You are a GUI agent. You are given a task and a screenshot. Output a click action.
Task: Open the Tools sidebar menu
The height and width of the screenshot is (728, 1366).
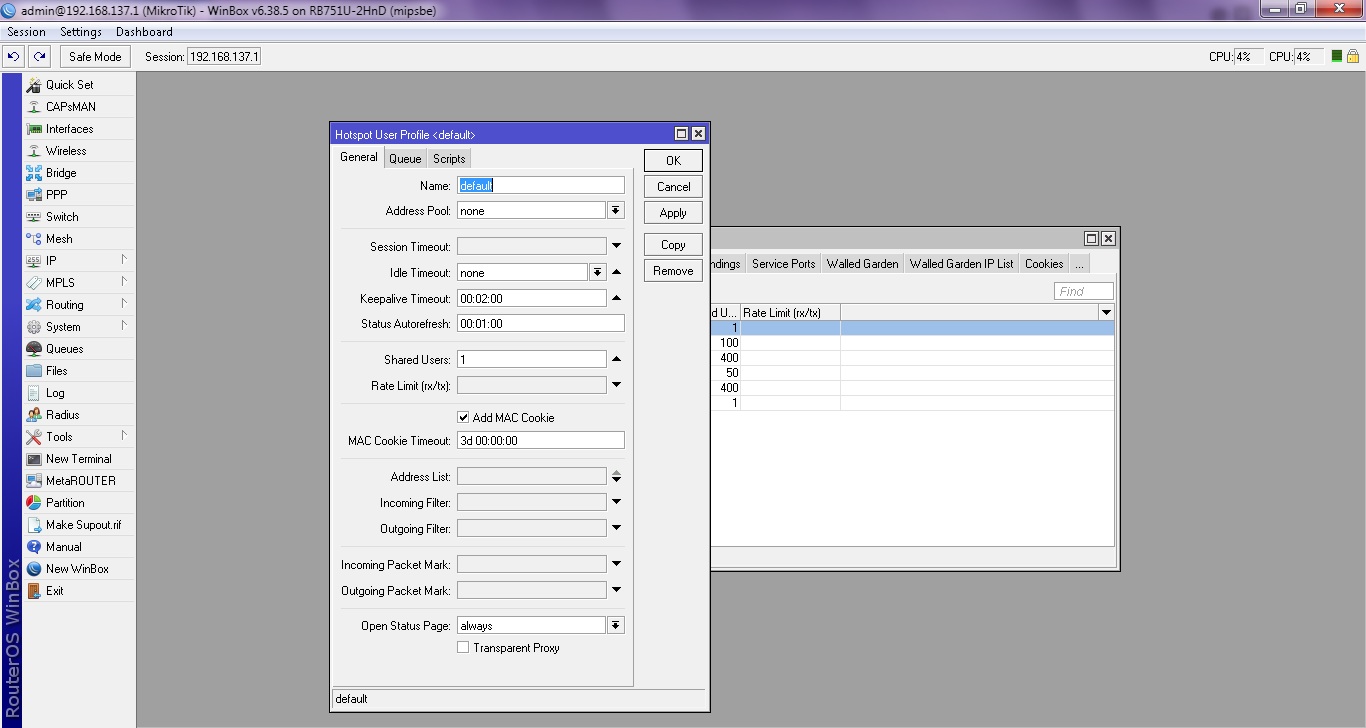click(78, 437)
